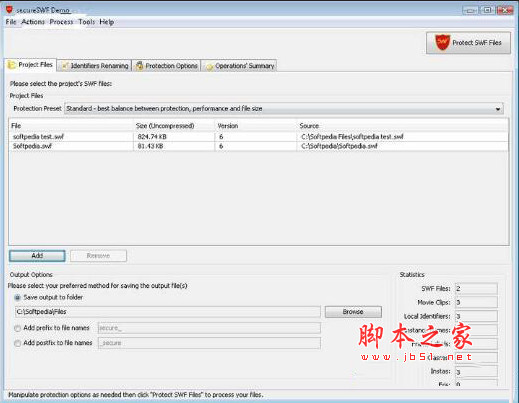
Task: Click the Project Files tab folder icon
Action: tap(12, 65)
